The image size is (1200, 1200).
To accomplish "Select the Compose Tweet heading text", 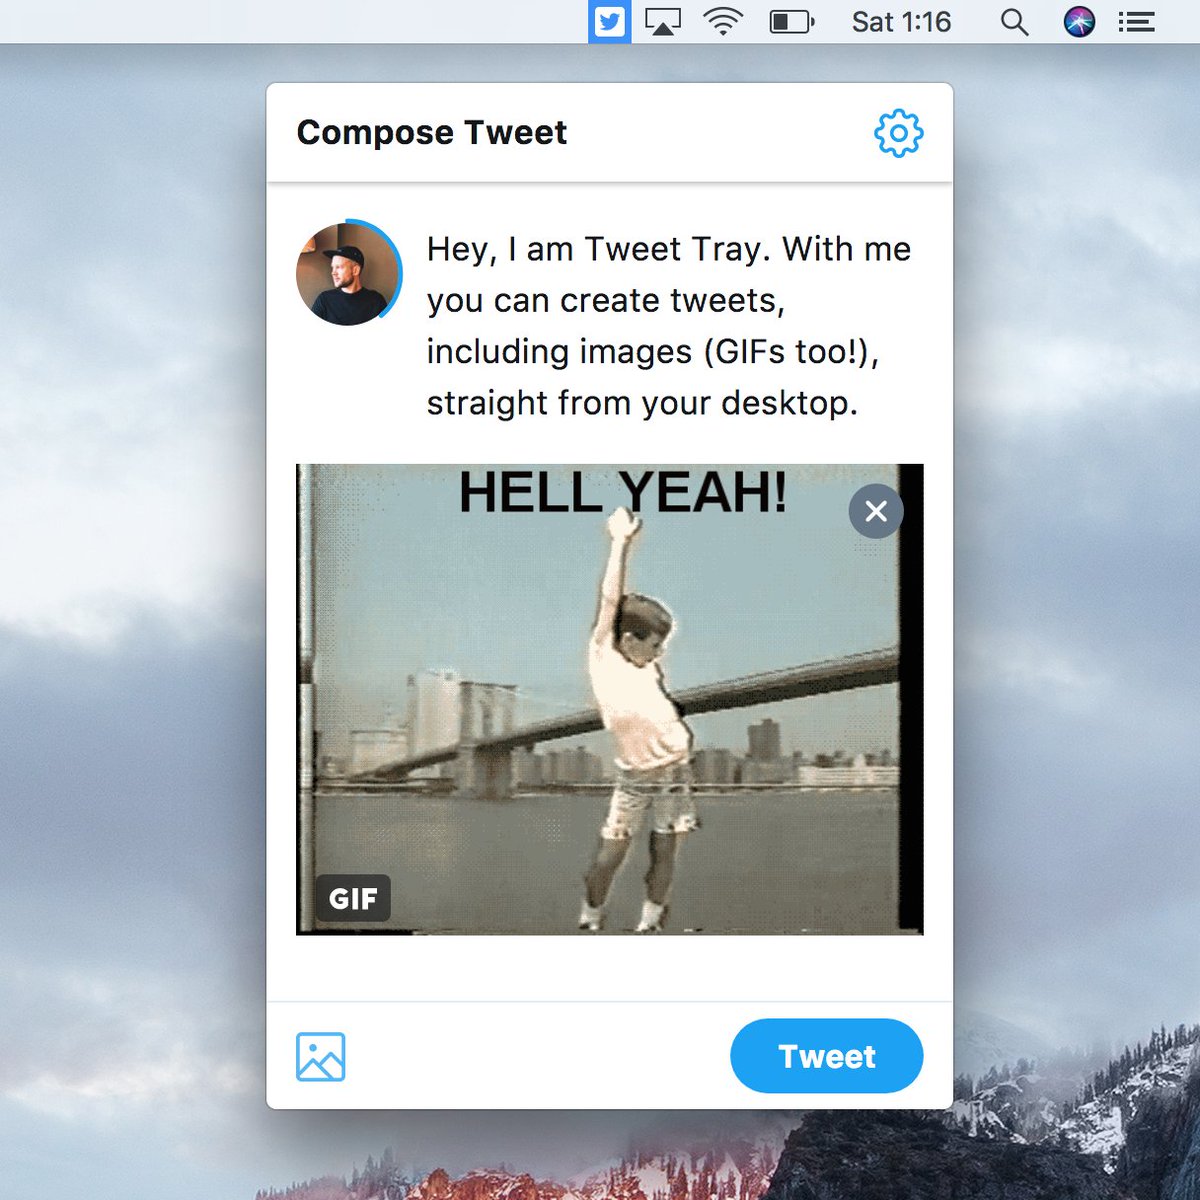I will 432,132.
